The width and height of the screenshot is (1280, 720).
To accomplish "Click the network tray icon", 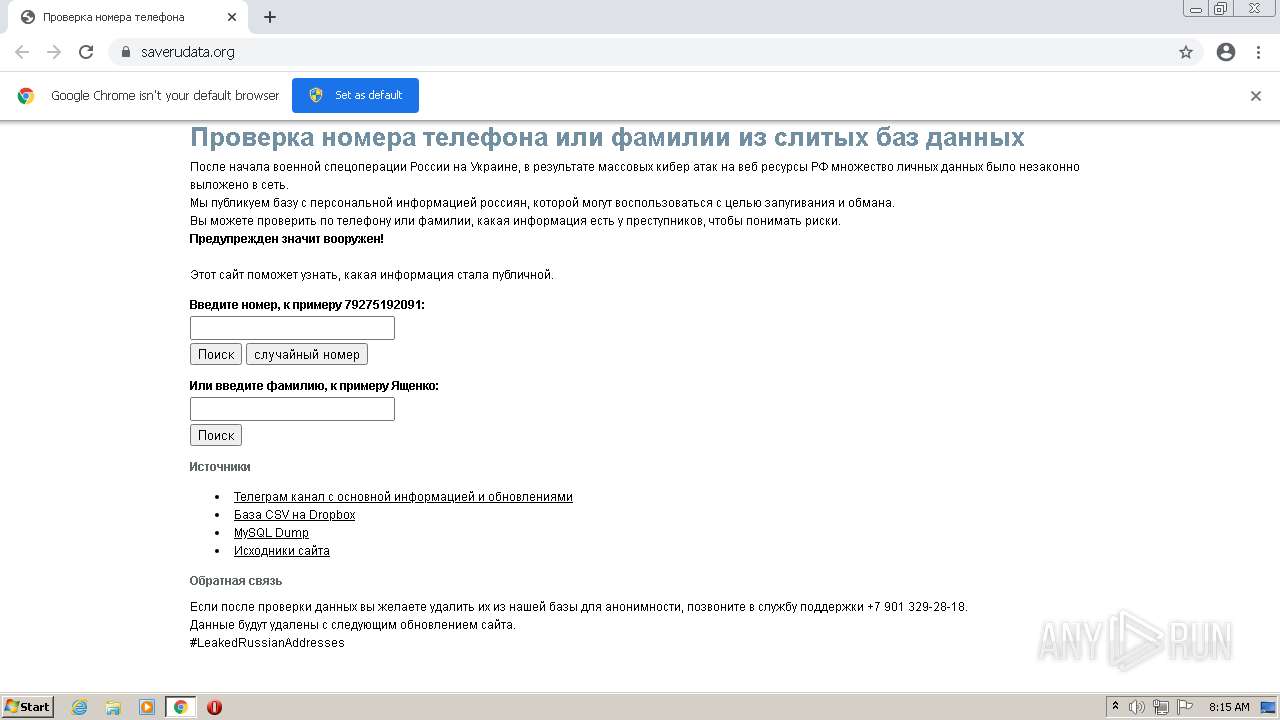I will [x=1161, y=707].
